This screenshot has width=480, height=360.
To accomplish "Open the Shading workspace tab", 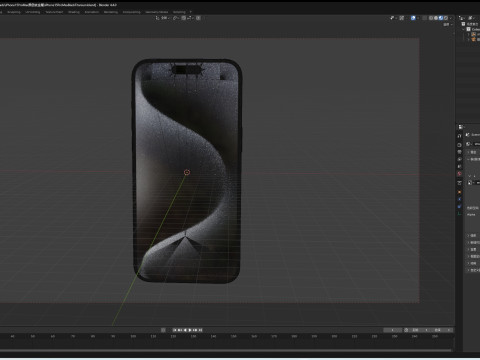I will click(74, 12).
